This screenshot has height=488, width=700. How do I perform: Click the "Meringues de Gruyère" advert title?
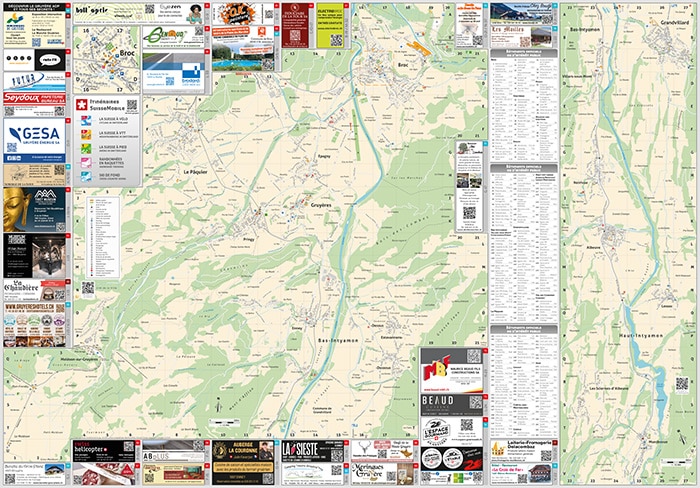(369, 470)
